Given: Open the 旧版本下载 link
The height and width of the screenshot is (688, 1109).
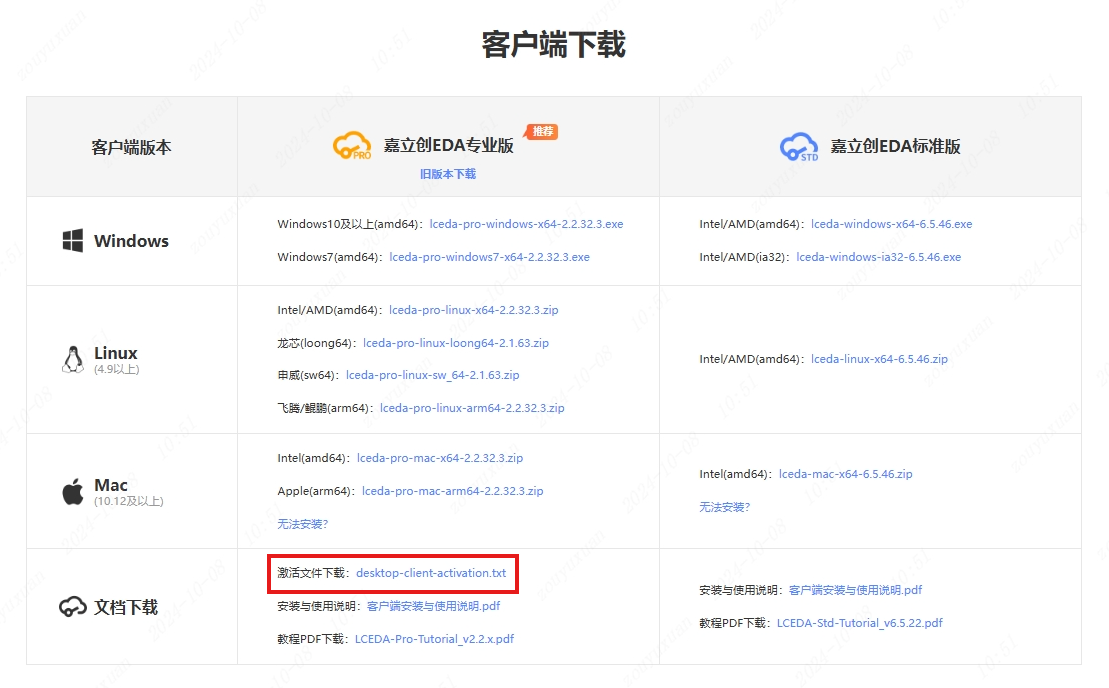Looking at the screenshot, I should [448, 174].
